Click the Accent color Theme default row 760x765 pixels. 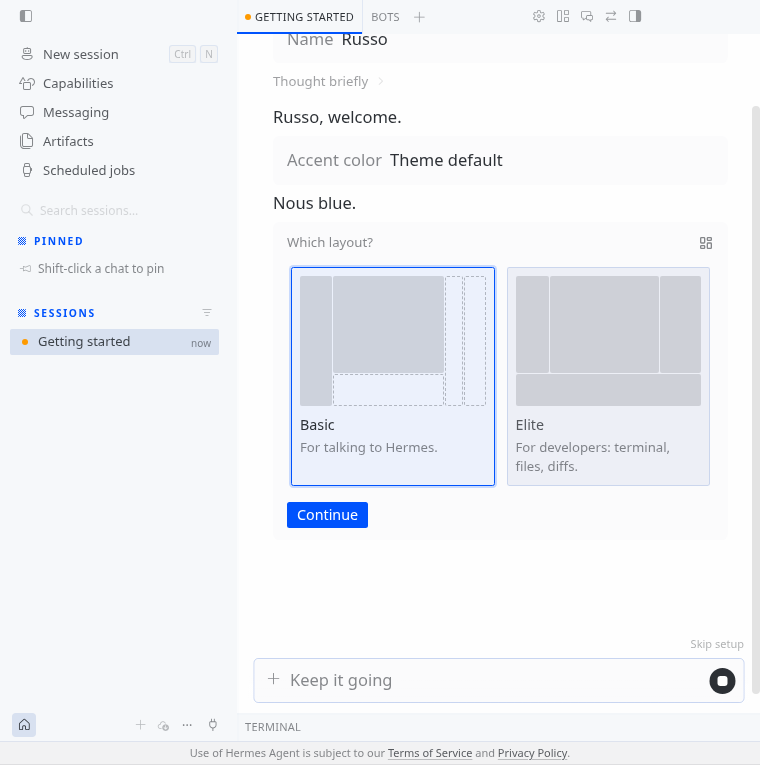coord(500,161)
